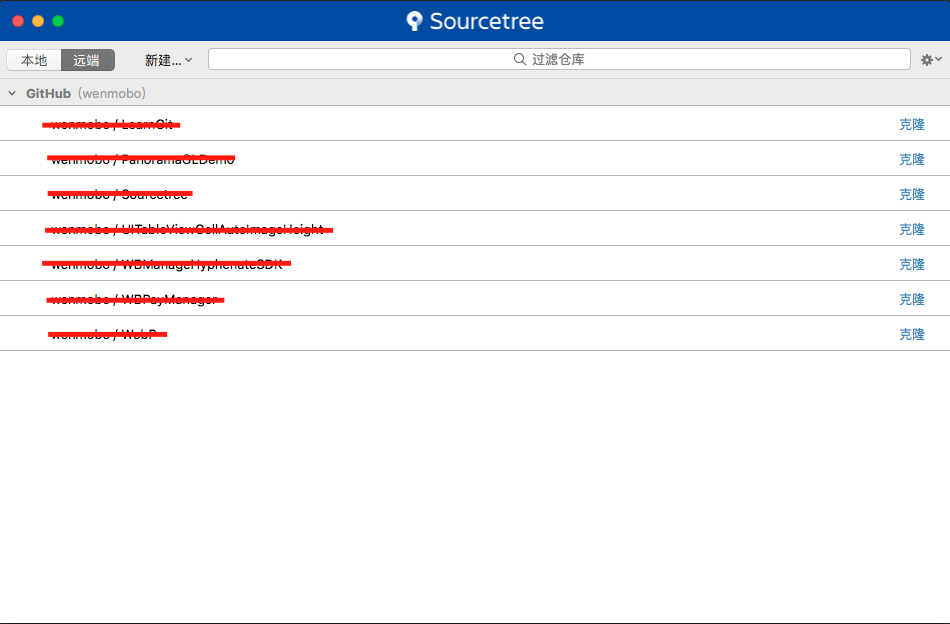This screenshot has width=950, height=624.
Task: Clone the last repository in list (WebP)
Action: [x=911, y=334]
